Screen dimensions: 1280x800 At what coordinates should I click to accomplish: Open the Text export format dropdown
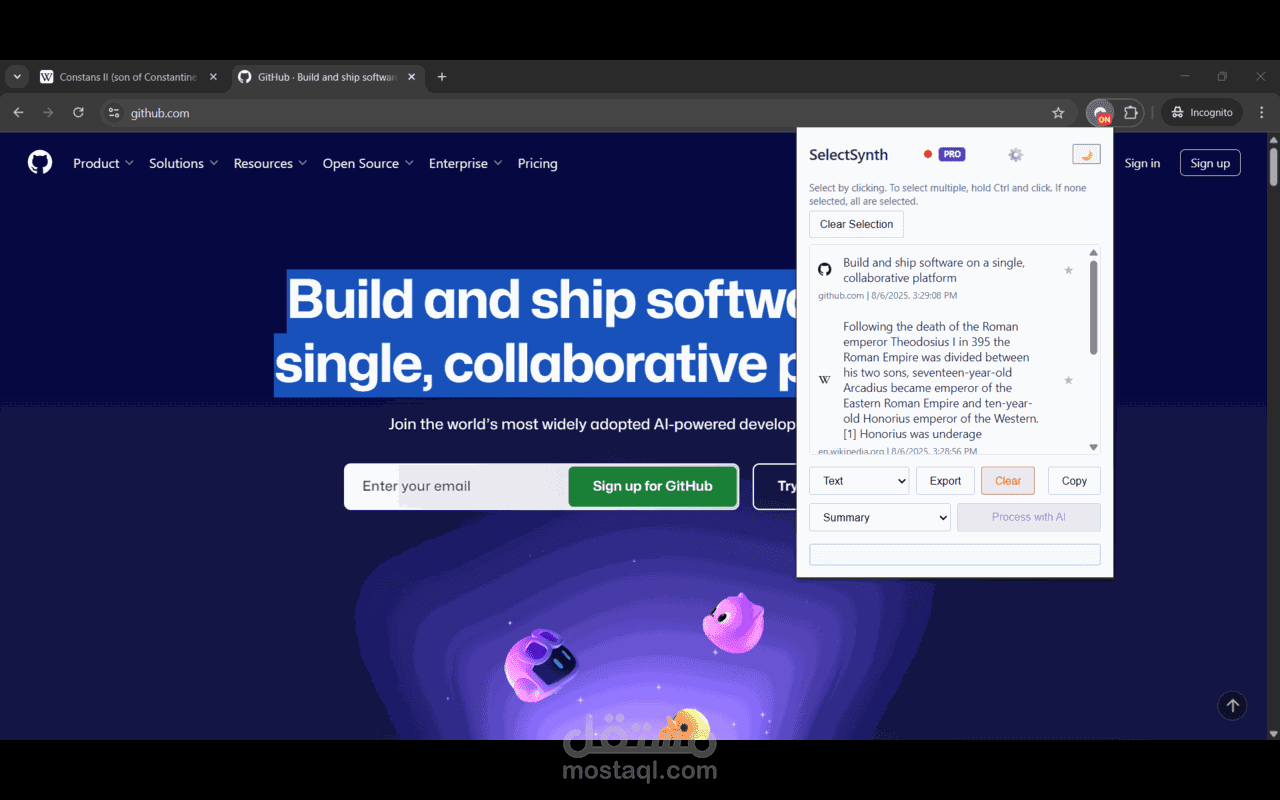(859, 481)
